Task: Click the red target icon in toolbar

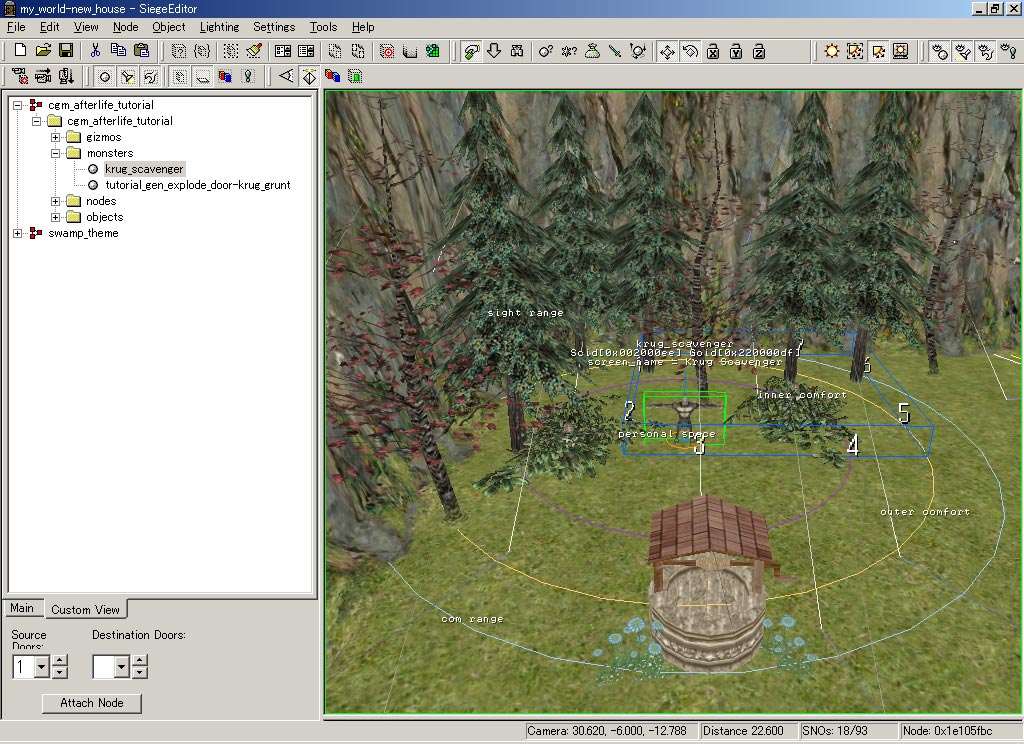Action: 387,50
